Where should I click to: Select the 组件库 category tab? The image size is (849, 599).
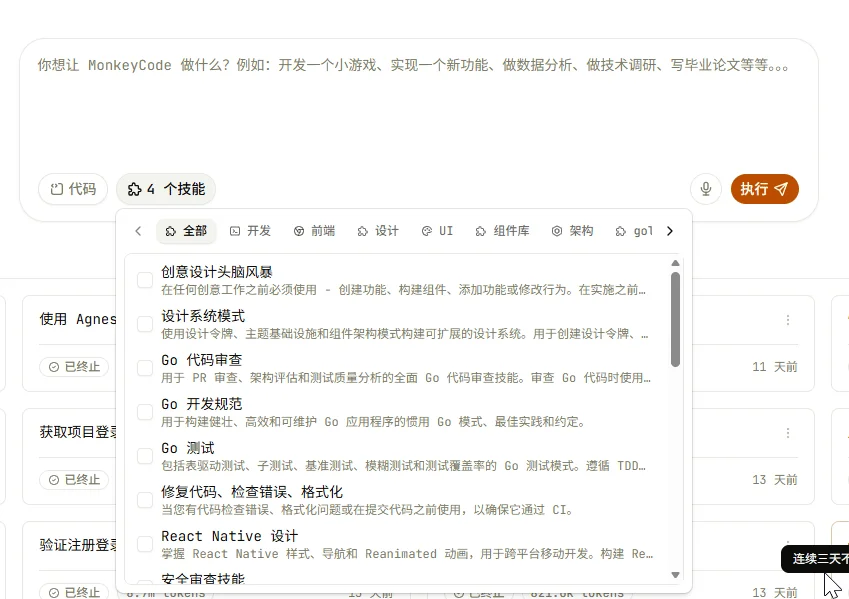click(502, 231)
